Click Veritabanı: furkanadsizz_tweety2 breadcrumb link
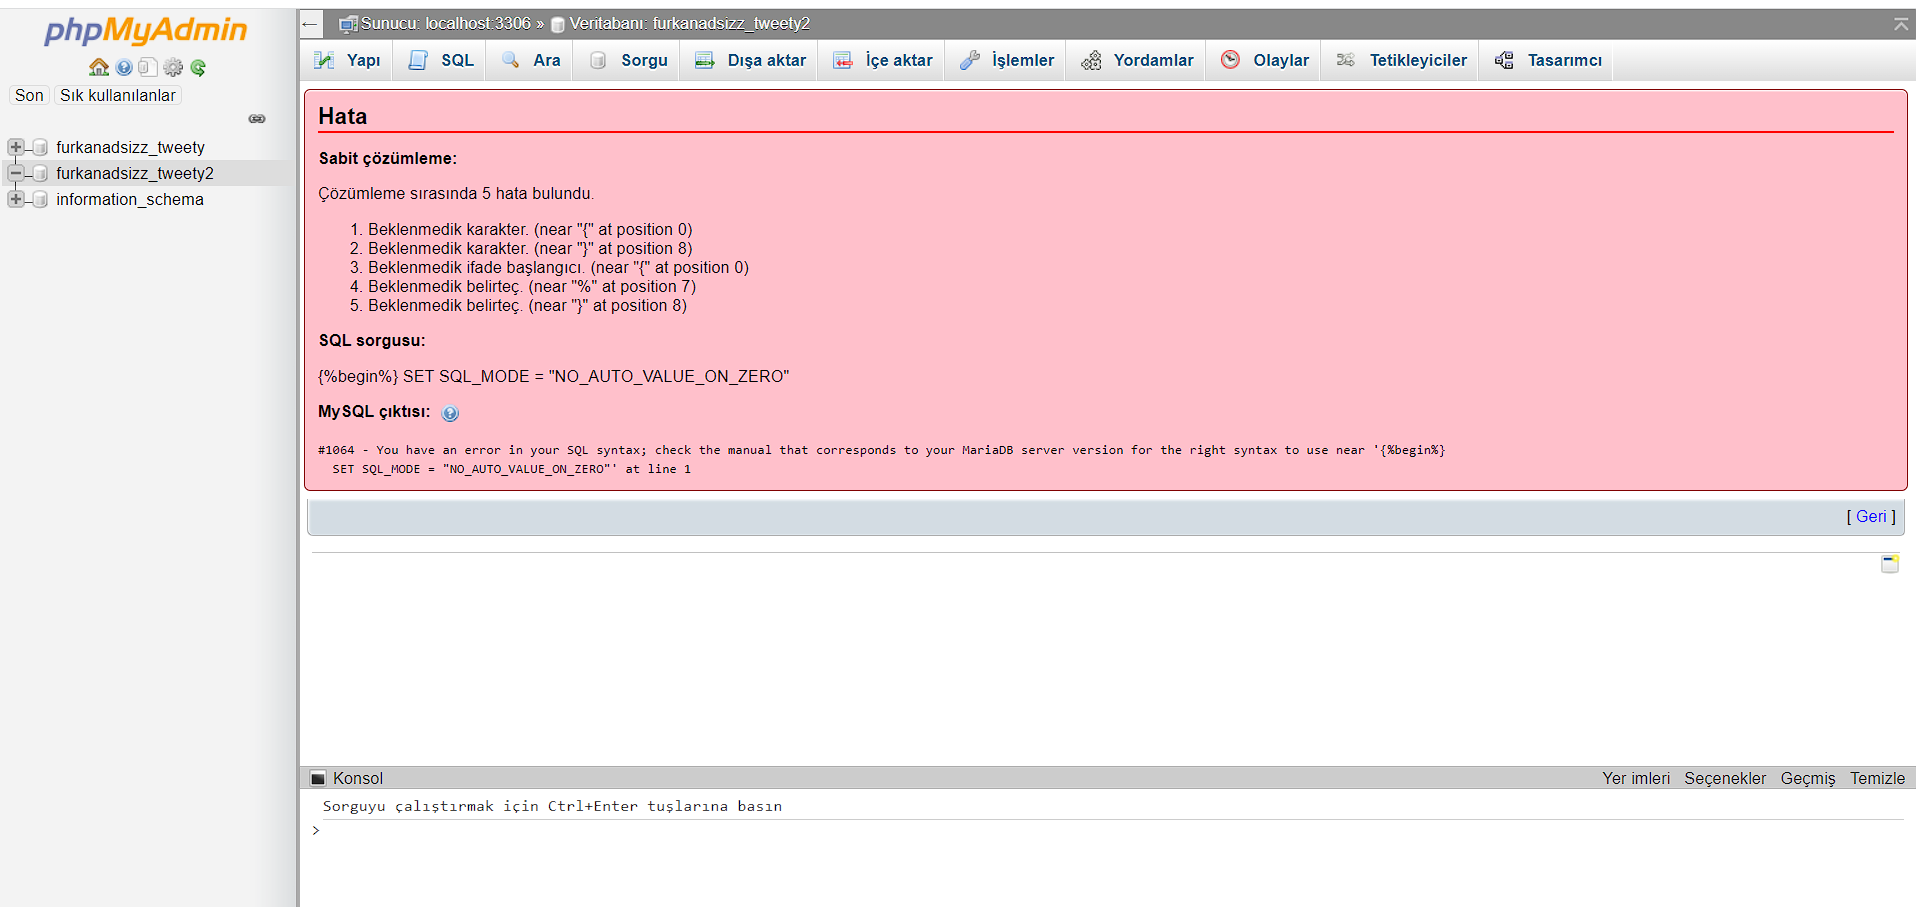Image resolution: width=1916 pixels, height=907 pixels. 690,23
